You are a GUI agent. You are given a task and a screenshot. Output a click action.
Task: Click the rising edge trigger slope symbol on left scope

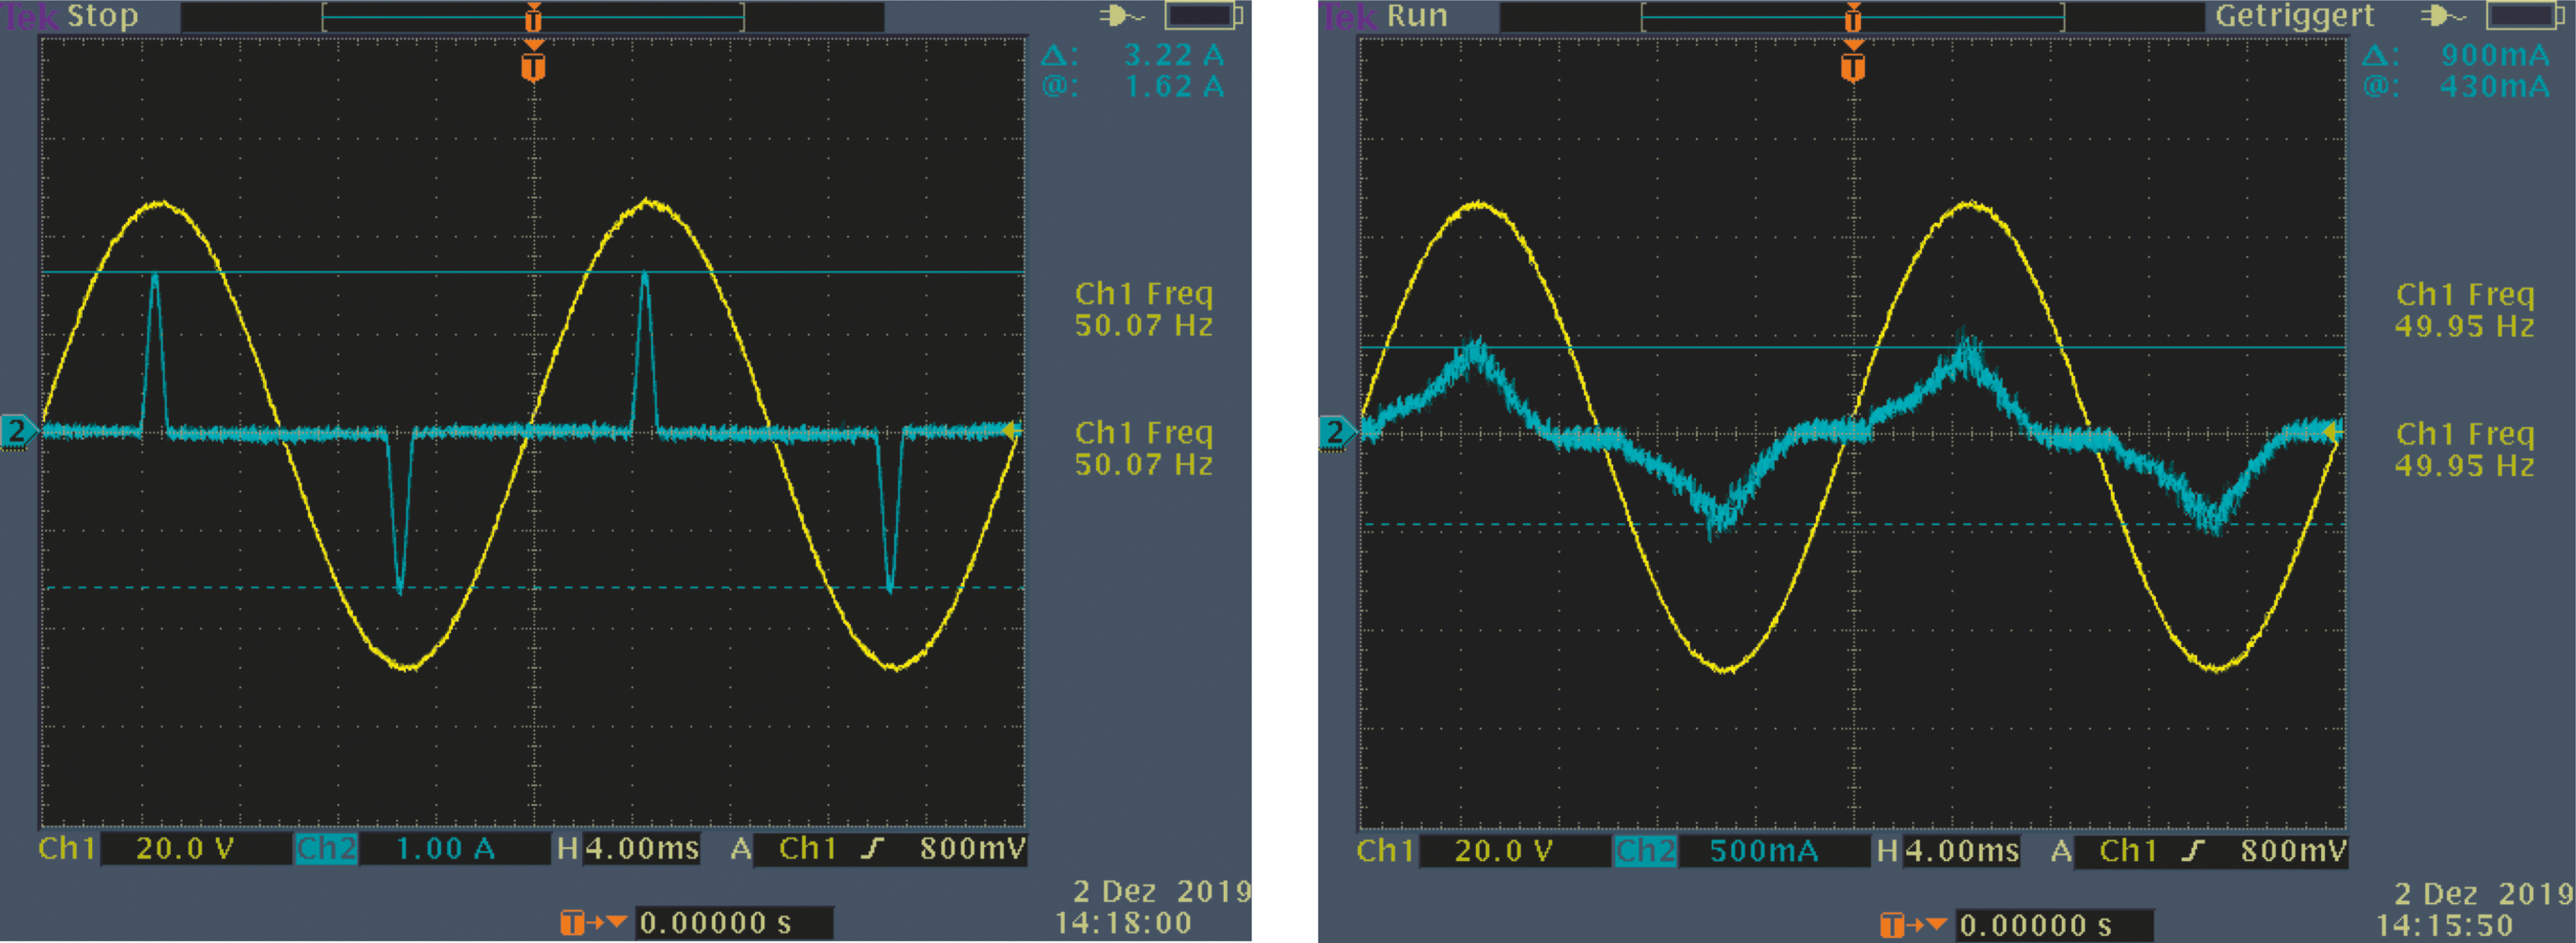click(872, 849)
